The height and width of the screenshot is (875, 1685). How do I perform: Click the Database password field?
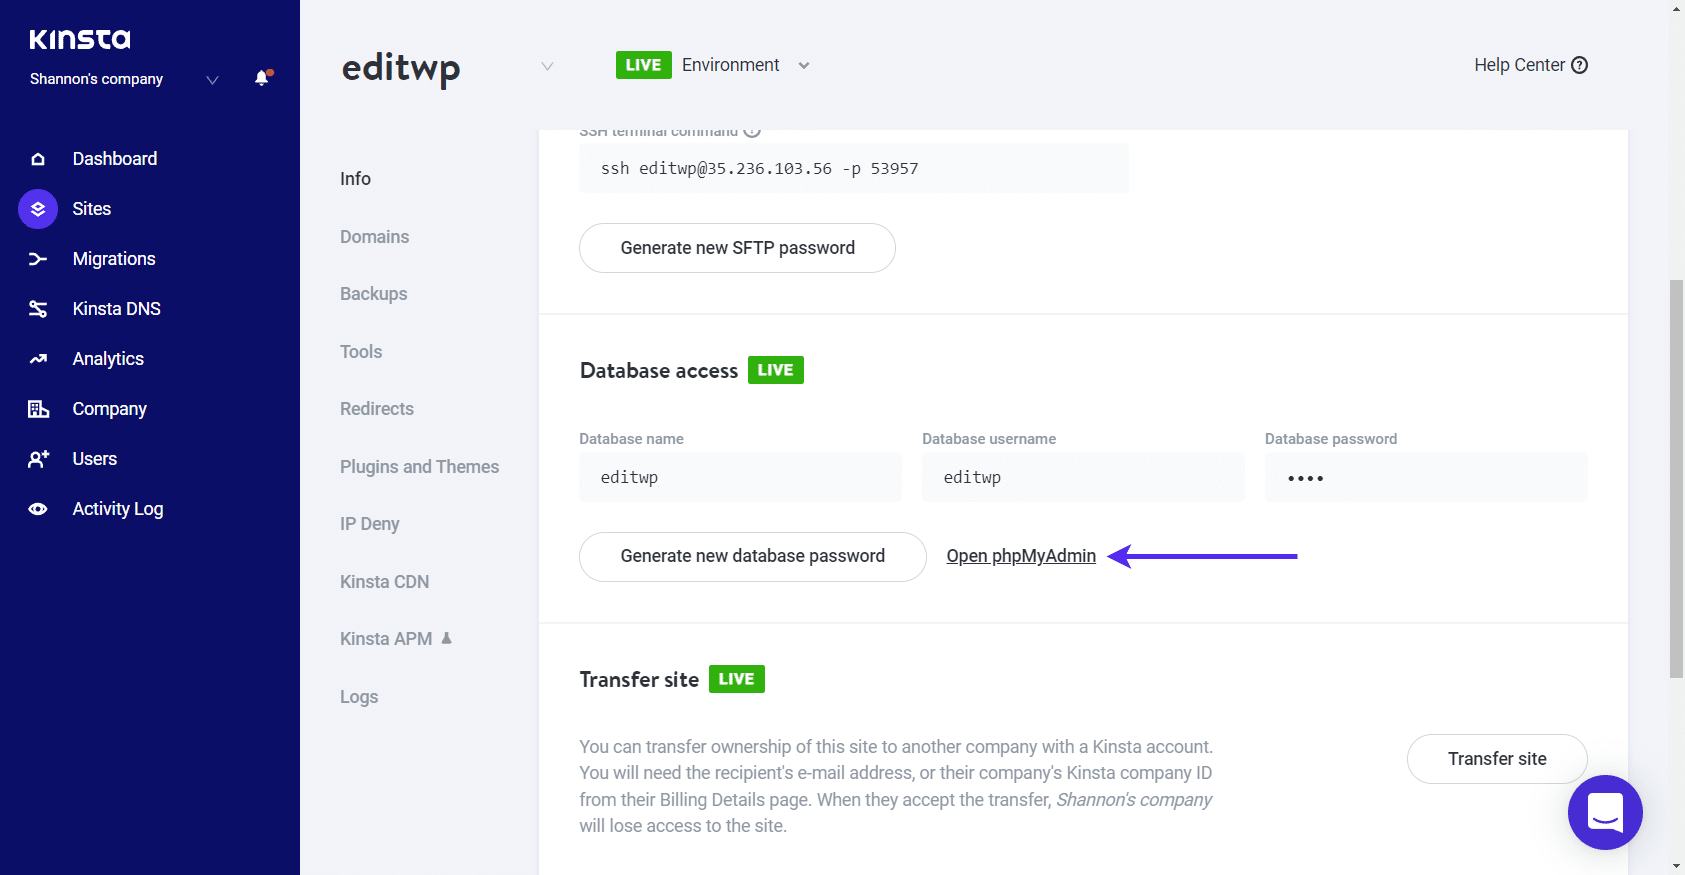click(1425, 478)
